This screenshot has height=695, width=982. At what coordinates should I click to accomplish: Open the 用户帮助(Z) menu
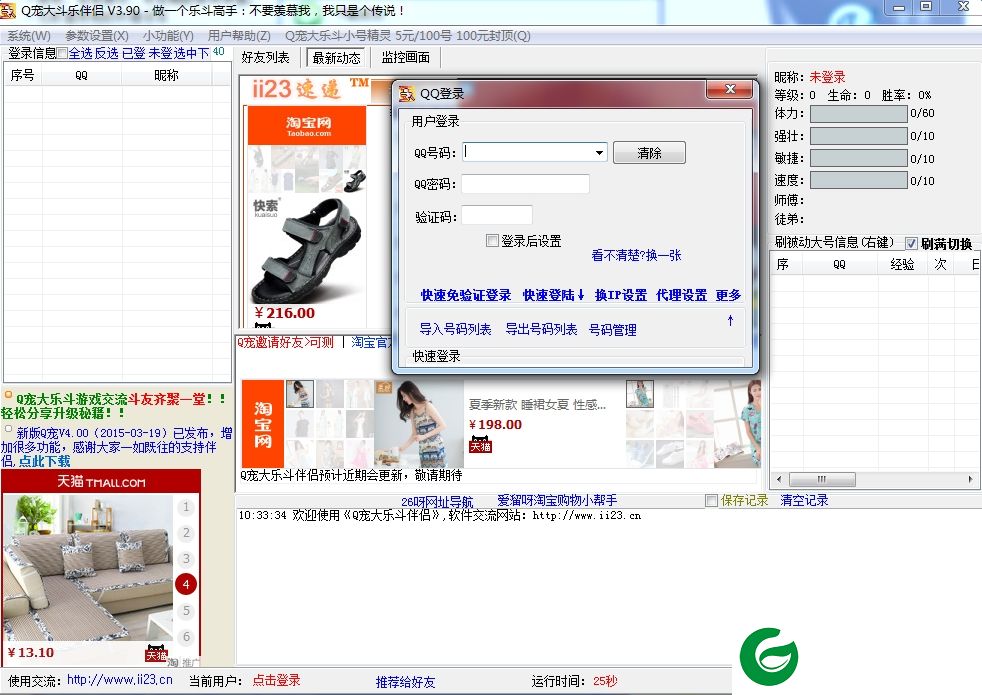tap(239, 36)
